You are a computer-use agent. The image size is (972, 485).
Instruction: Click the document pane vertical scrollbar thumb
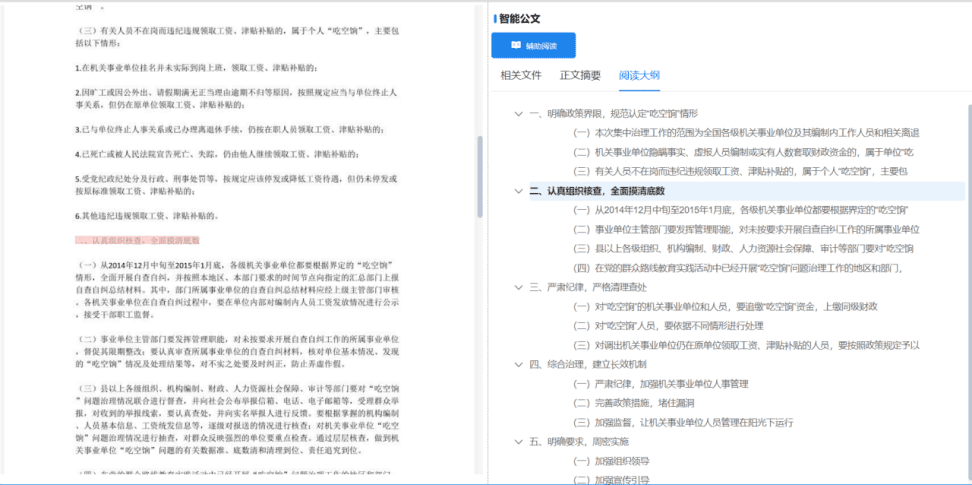480,176
